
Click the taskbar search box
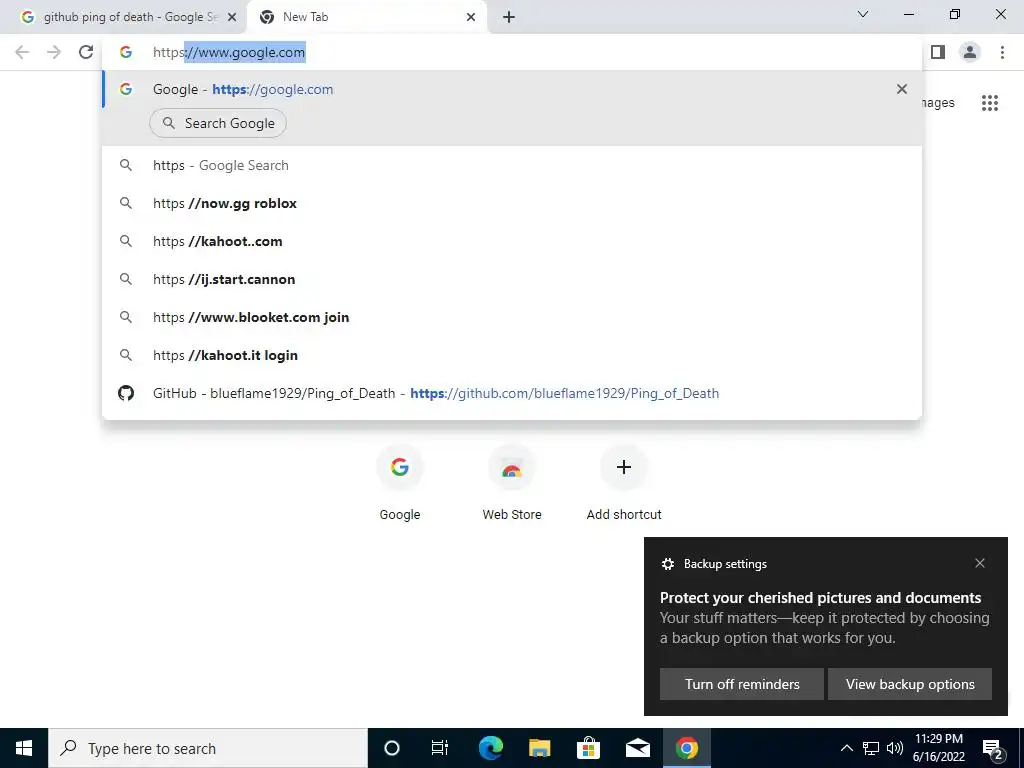click(208, 748)
